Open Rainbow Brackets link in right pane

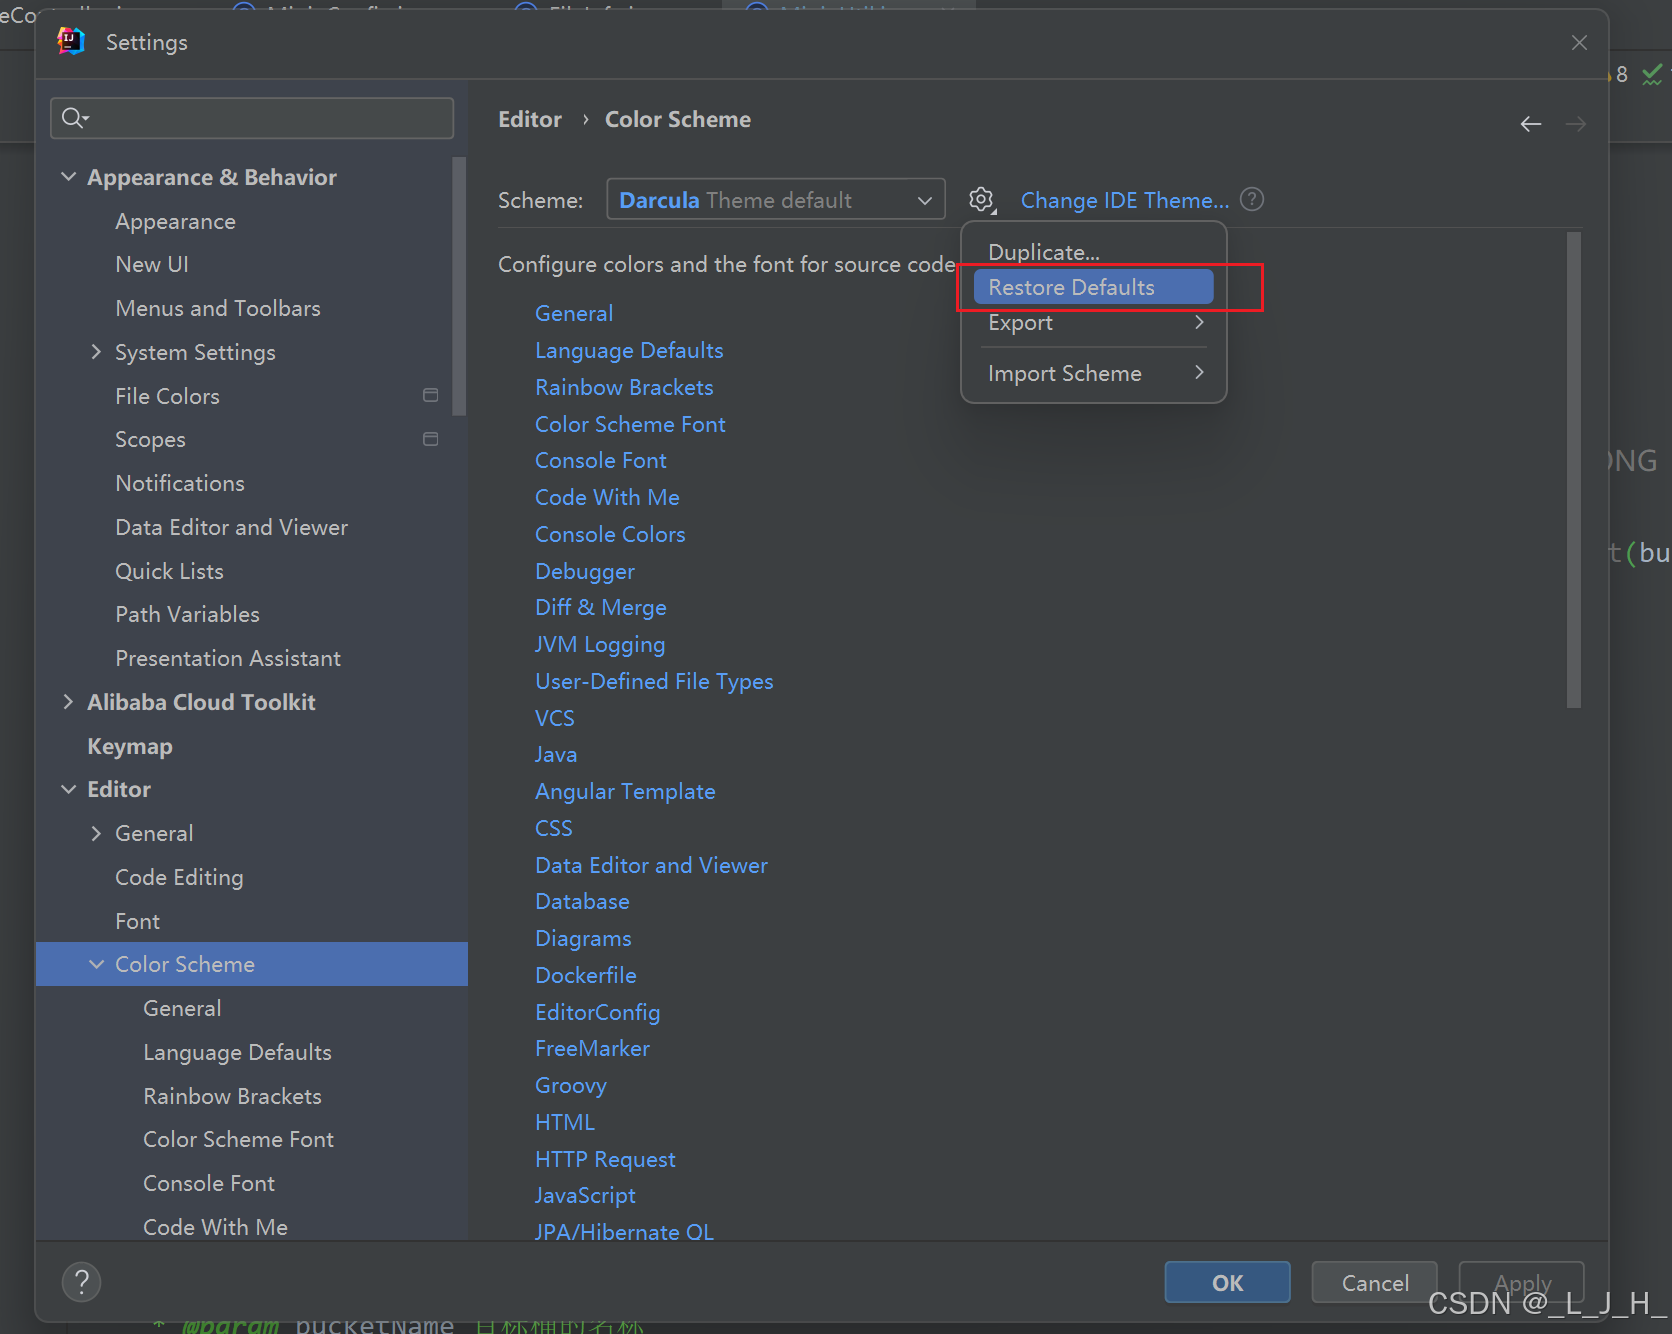[624, 387]
